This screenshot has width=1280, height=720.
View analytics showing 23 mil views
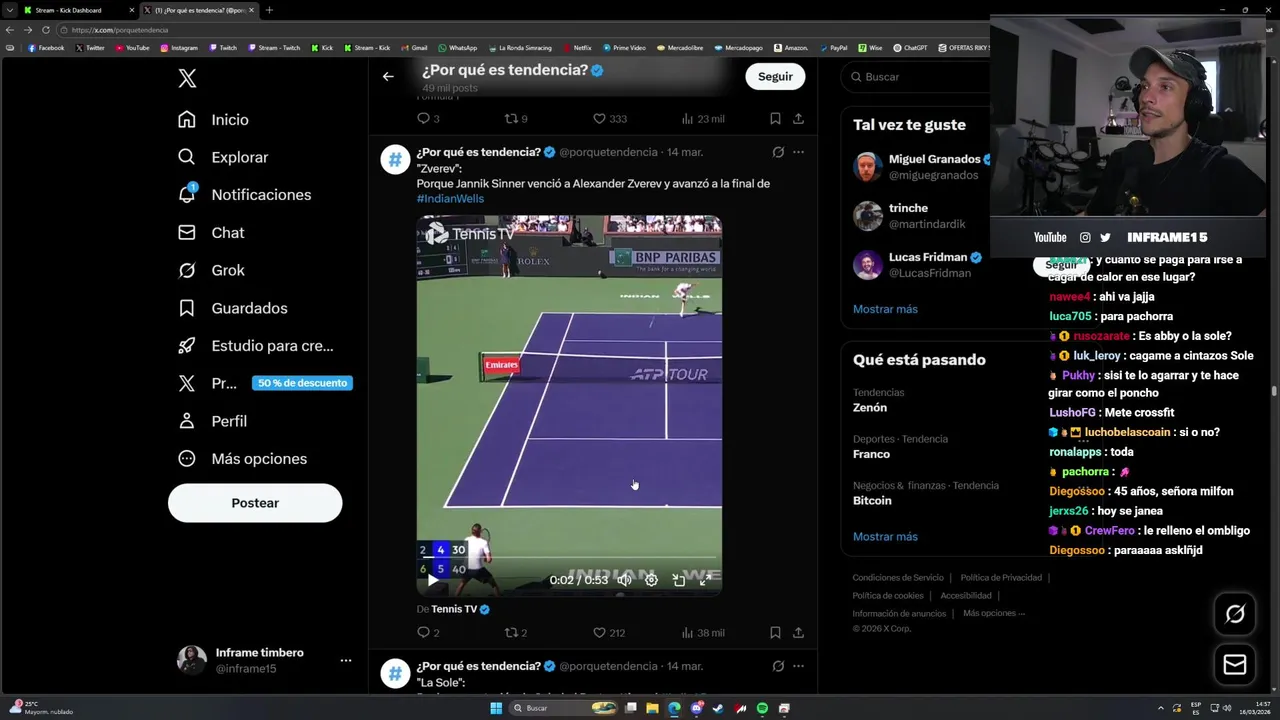(x=702, y=119)
